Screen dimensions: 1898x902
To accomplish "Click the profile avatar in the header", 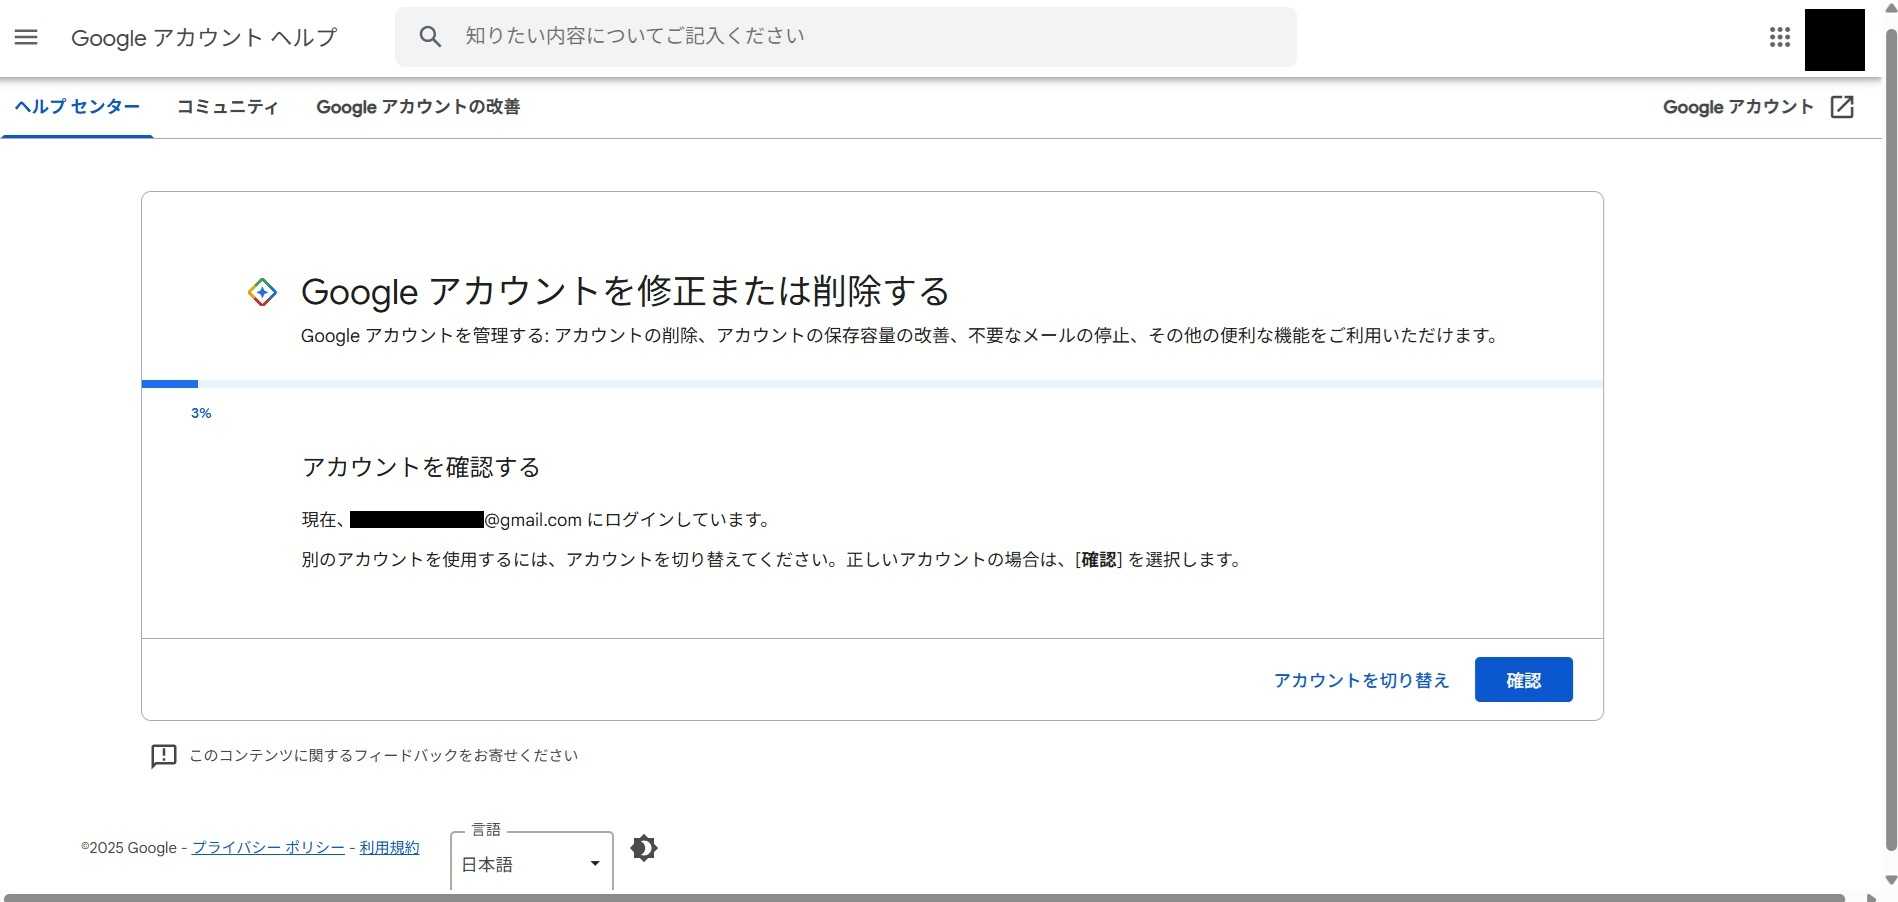I will click(1835, 40).
